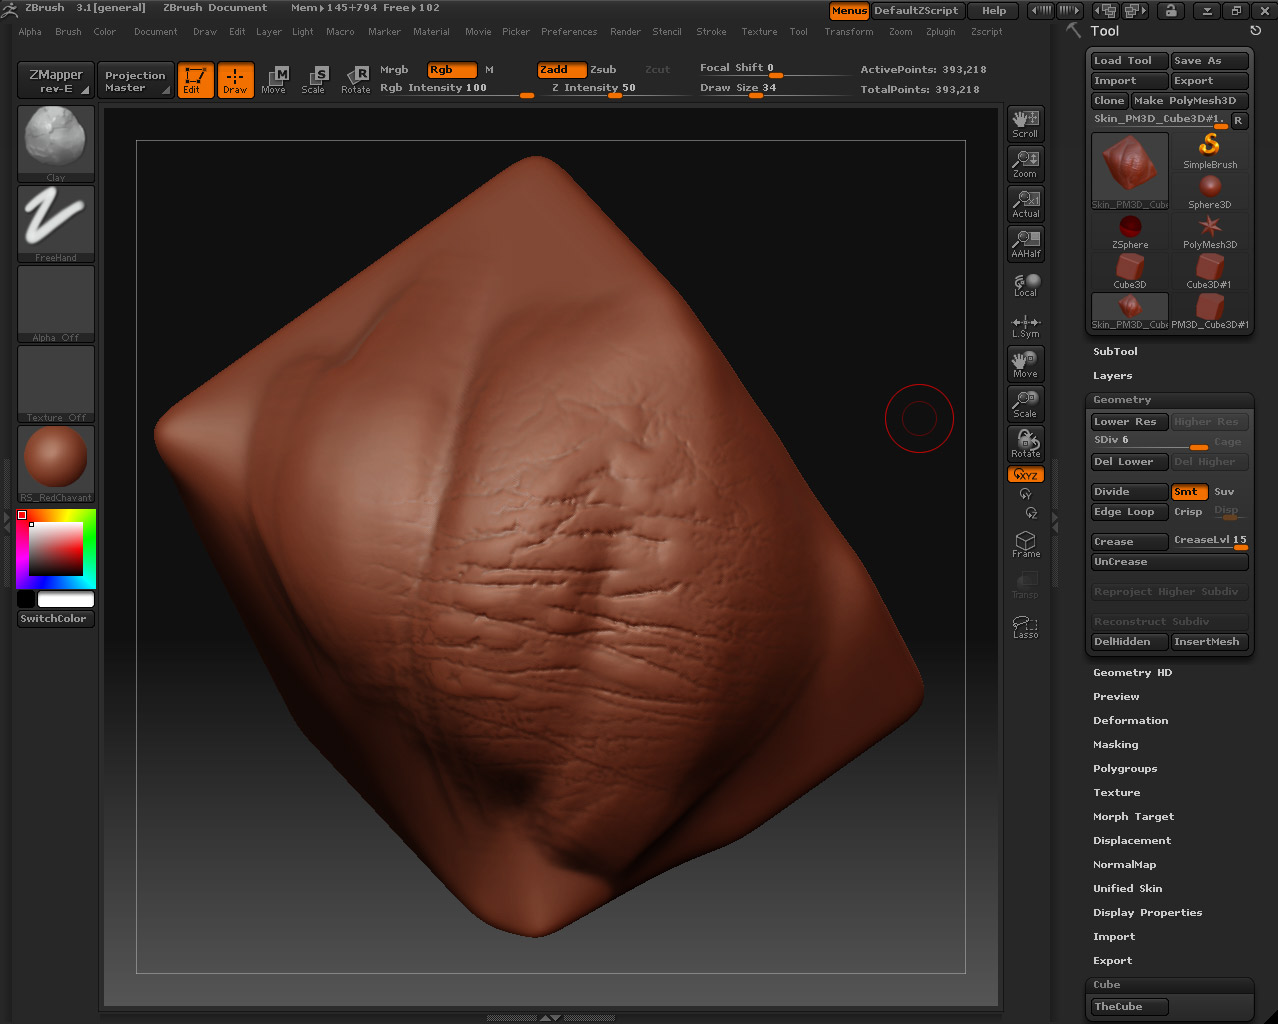Expand the SubTool section
This screenshot has height=1024, width=1278.
[1115, 352]
